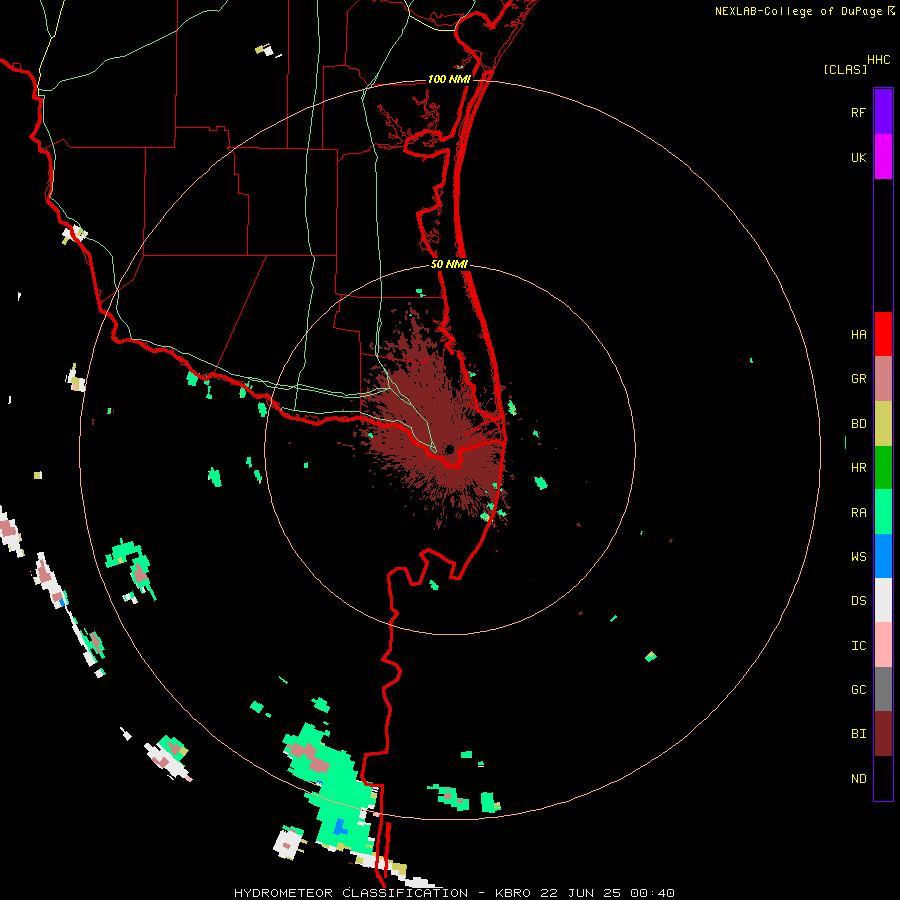Click the BI legend label

tap(858, 734)
